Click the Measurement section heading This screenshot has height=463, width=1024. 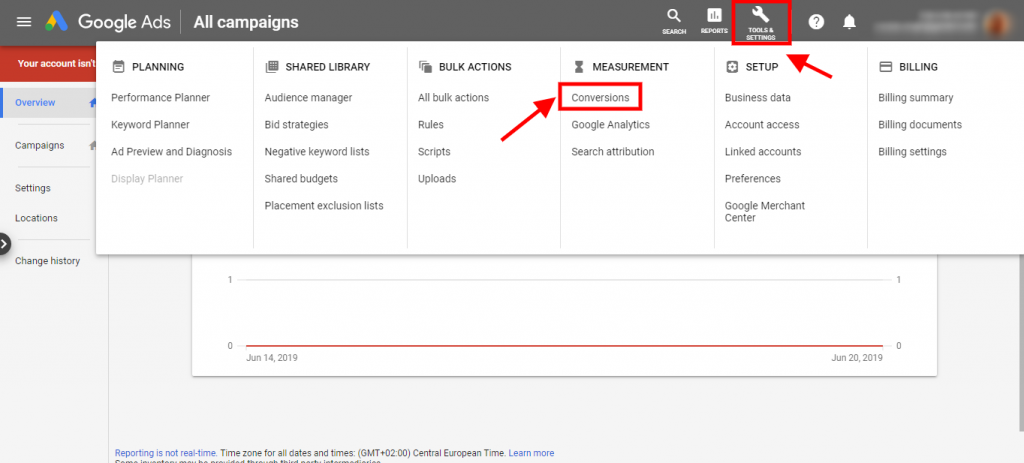coord(621,67)
